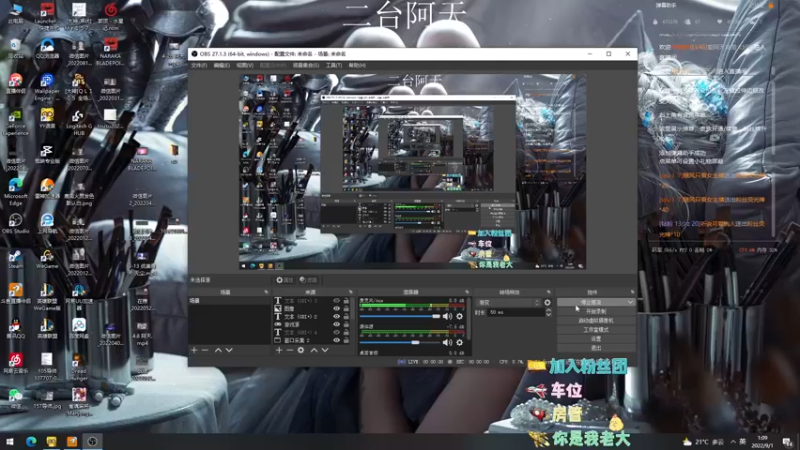Pop out the 转场特效 dock panel
Image resolution: width=800 pixels, height=450 pixels.
549,292
